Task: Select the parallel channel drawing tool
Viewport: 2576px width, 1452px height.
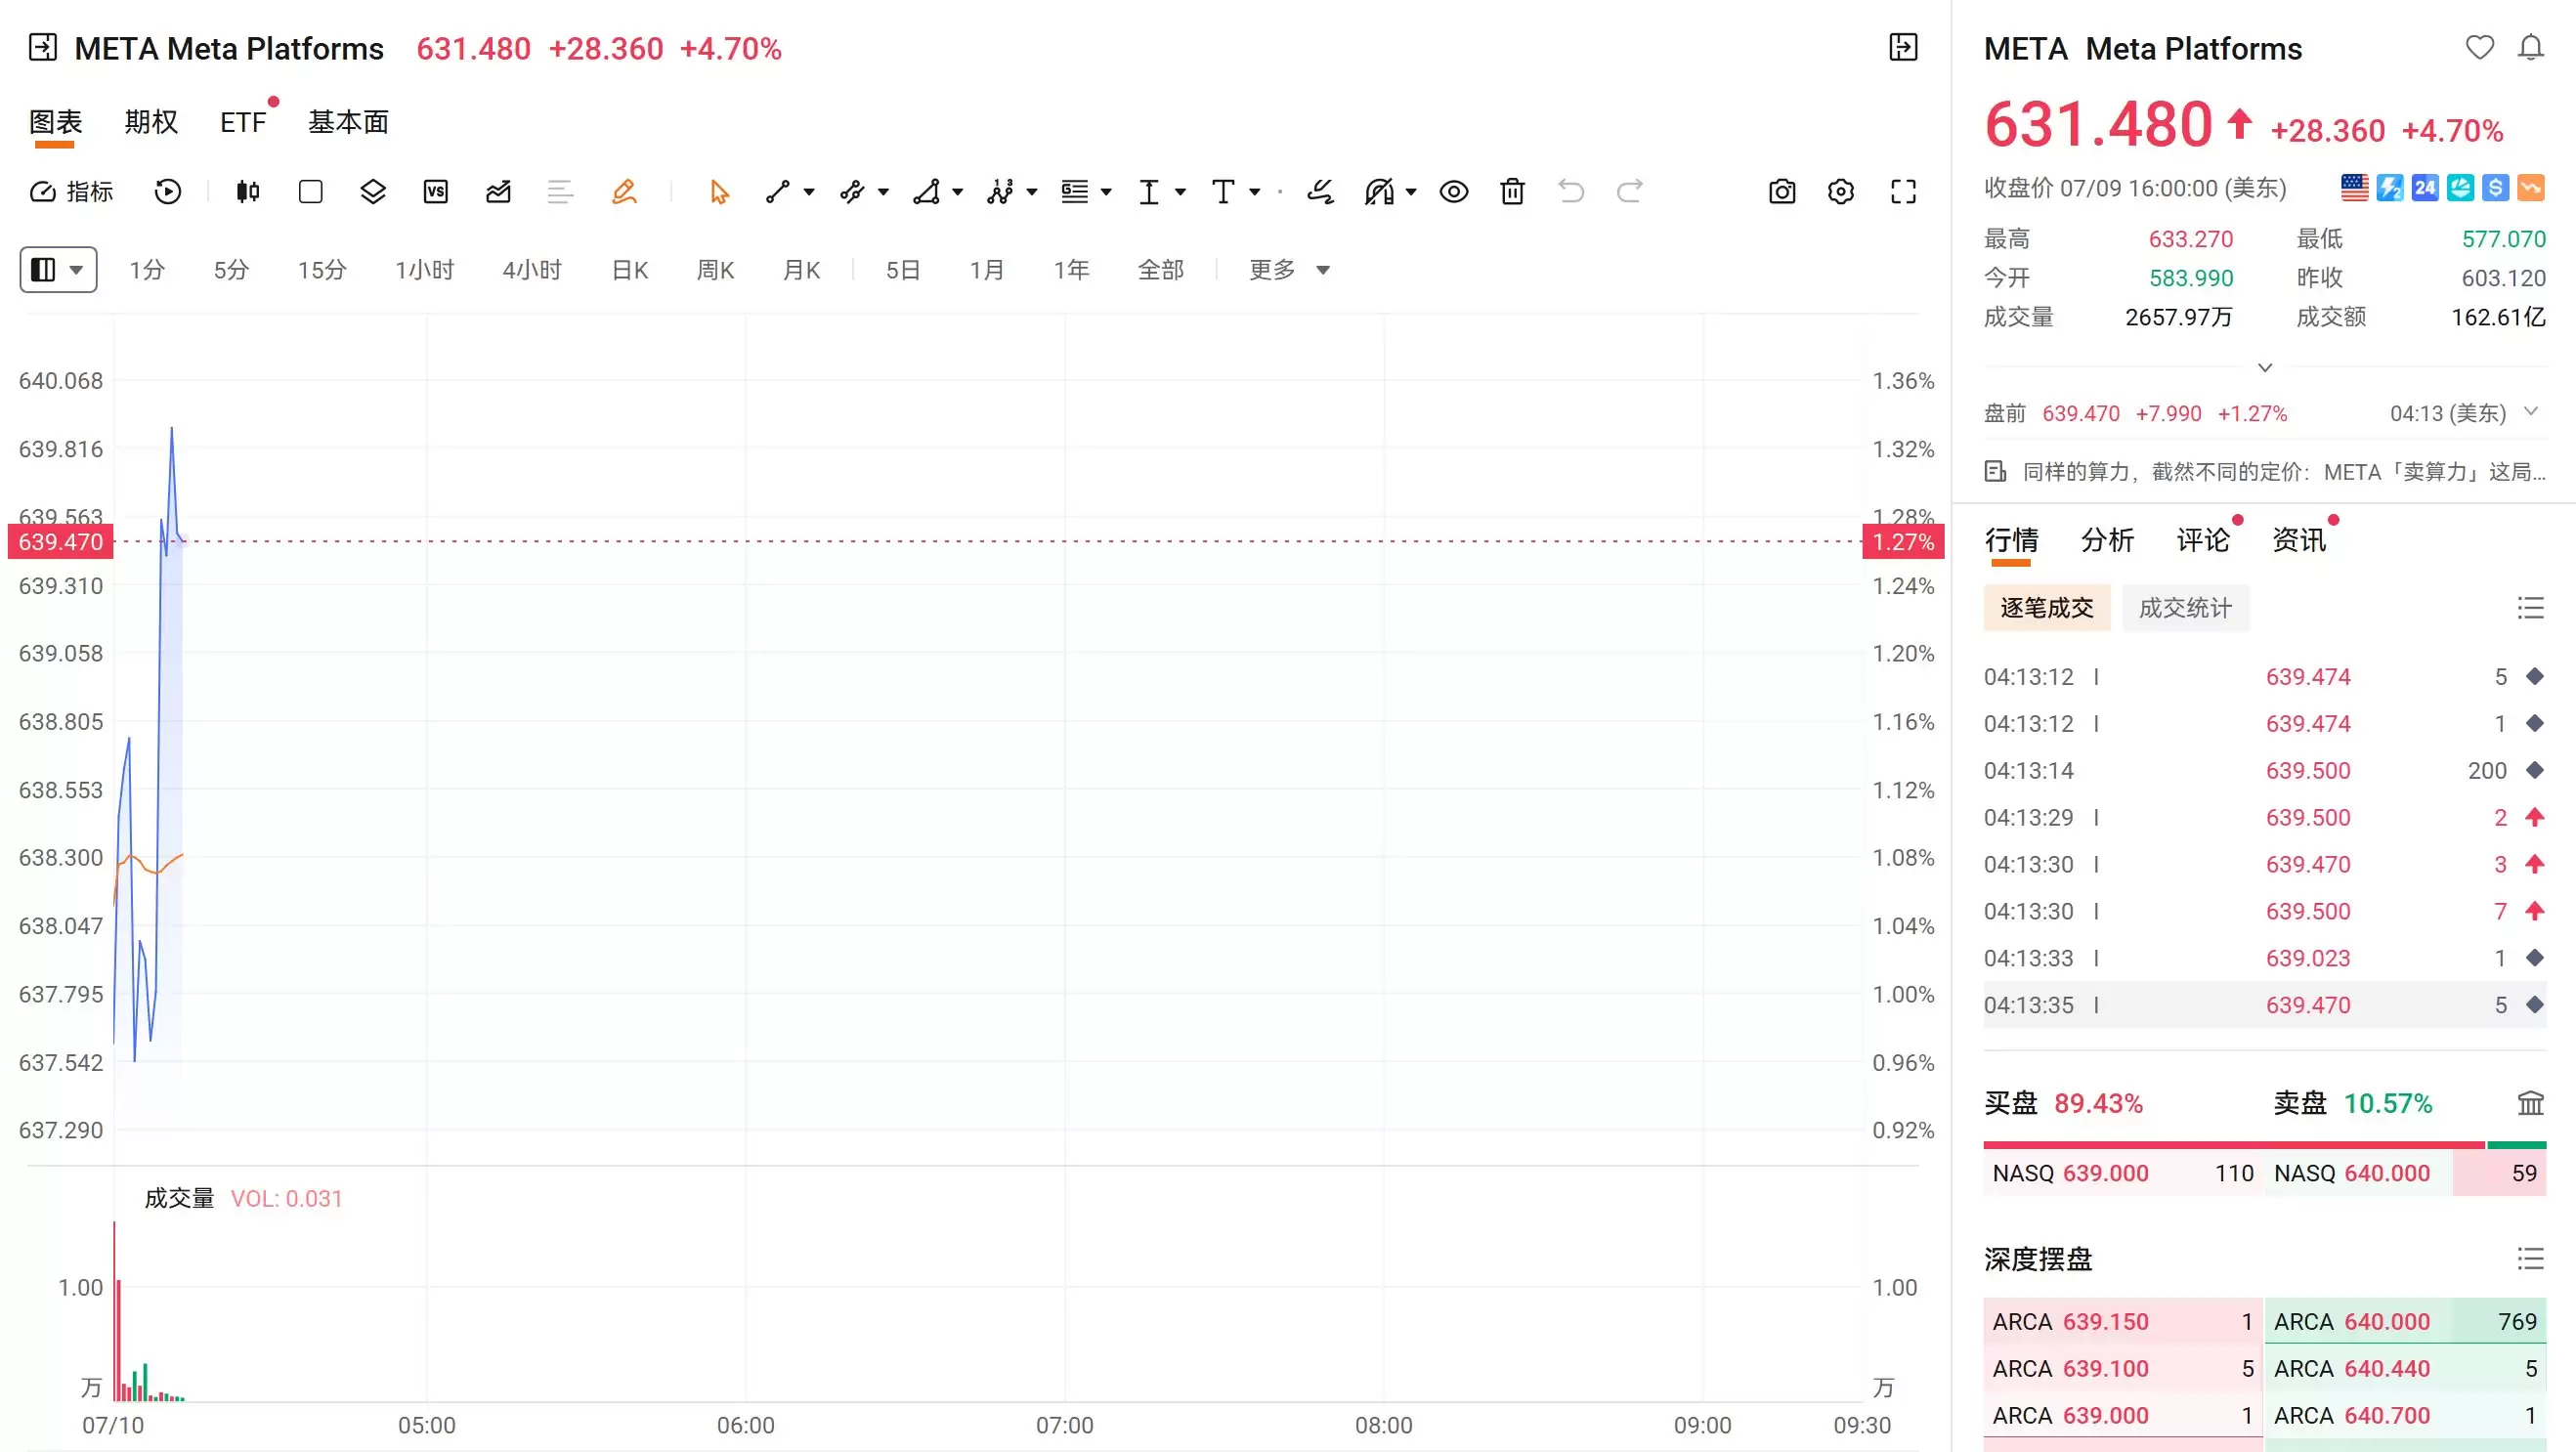Action: coord(852,191)
